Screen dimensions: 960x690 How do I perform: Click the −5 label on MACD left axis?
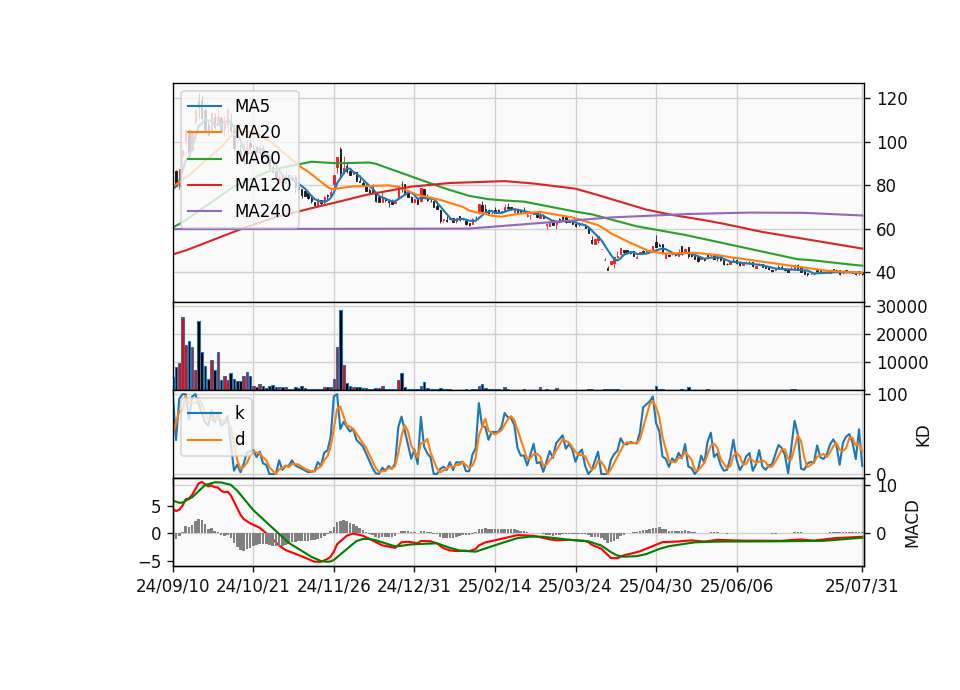(151, 562)
